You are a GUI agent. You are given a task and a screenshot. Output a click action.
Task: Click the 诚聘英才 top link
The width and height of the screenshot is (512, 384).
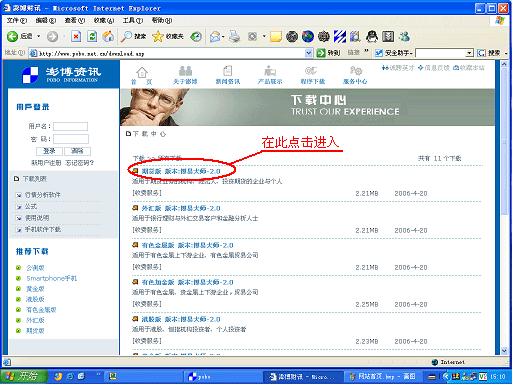[x=398, y=68]
